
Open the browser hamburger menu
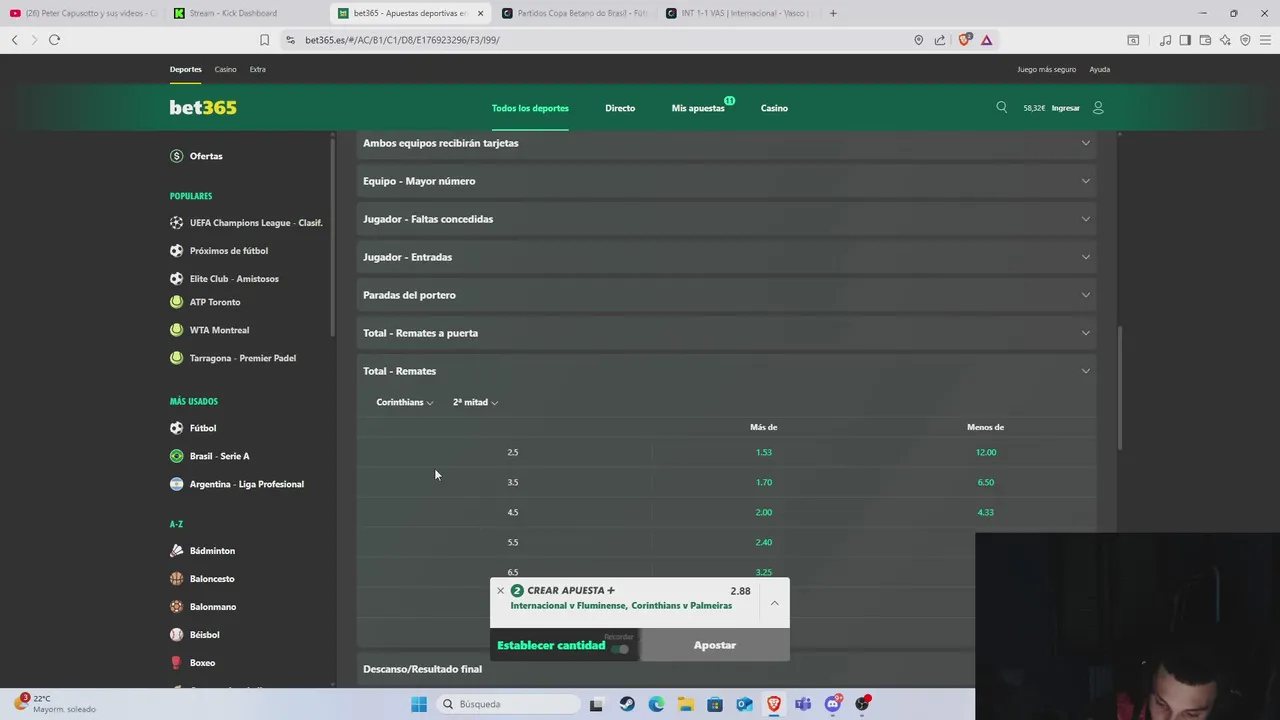pyautogui.click(x=1265, y=40)
